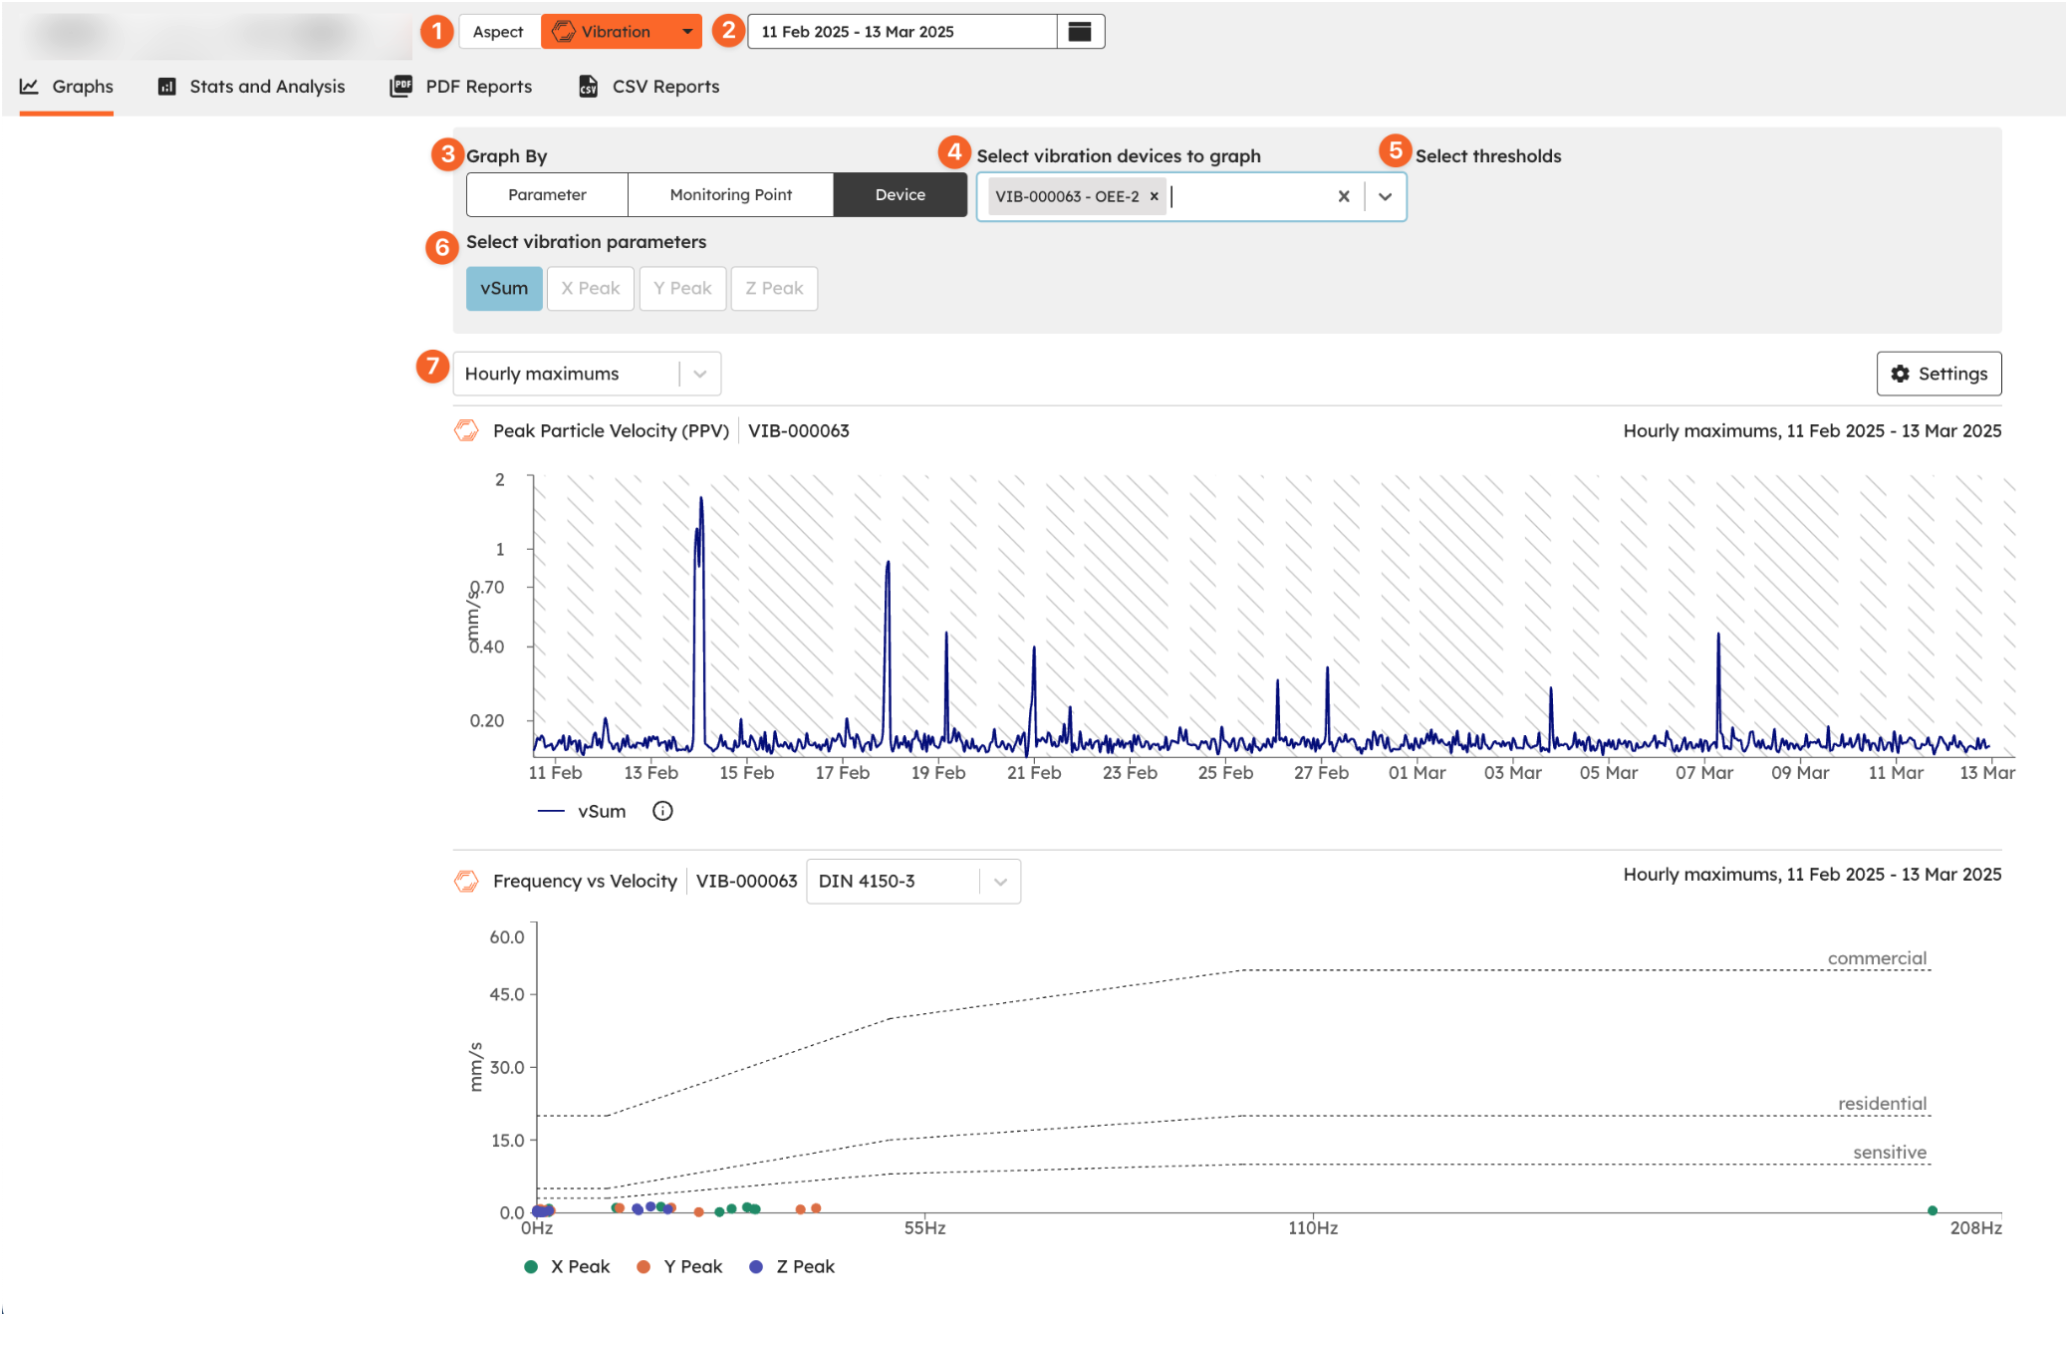Screen dimensions: 2070x1354
Task: Open the calendar date picker icon
Action: (x=1080, y=32)
